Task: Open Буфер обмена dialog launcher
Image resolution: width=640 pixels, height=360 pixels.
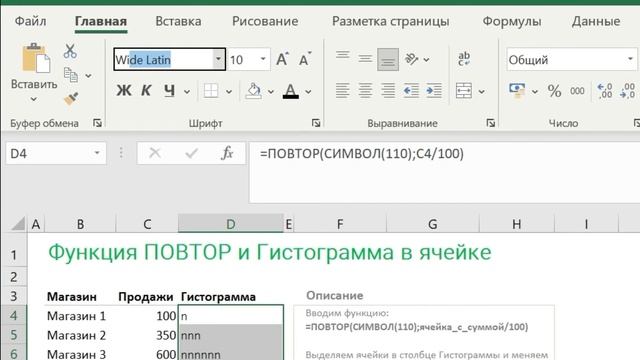Action: click(x=97, y=123)
